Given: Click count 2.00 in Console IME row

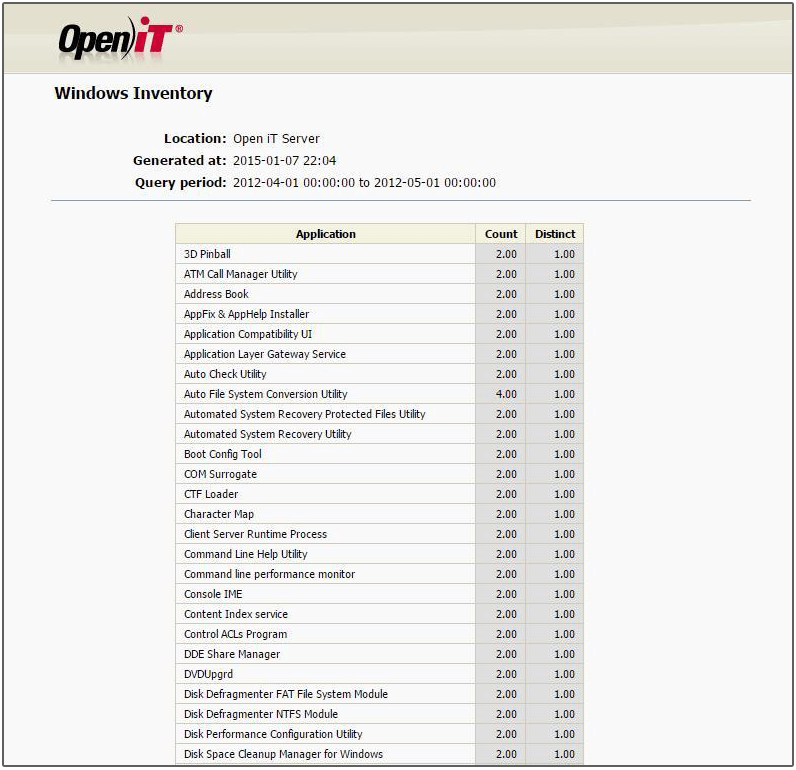Looking at the screenshot, I should (x=506, y=594).
